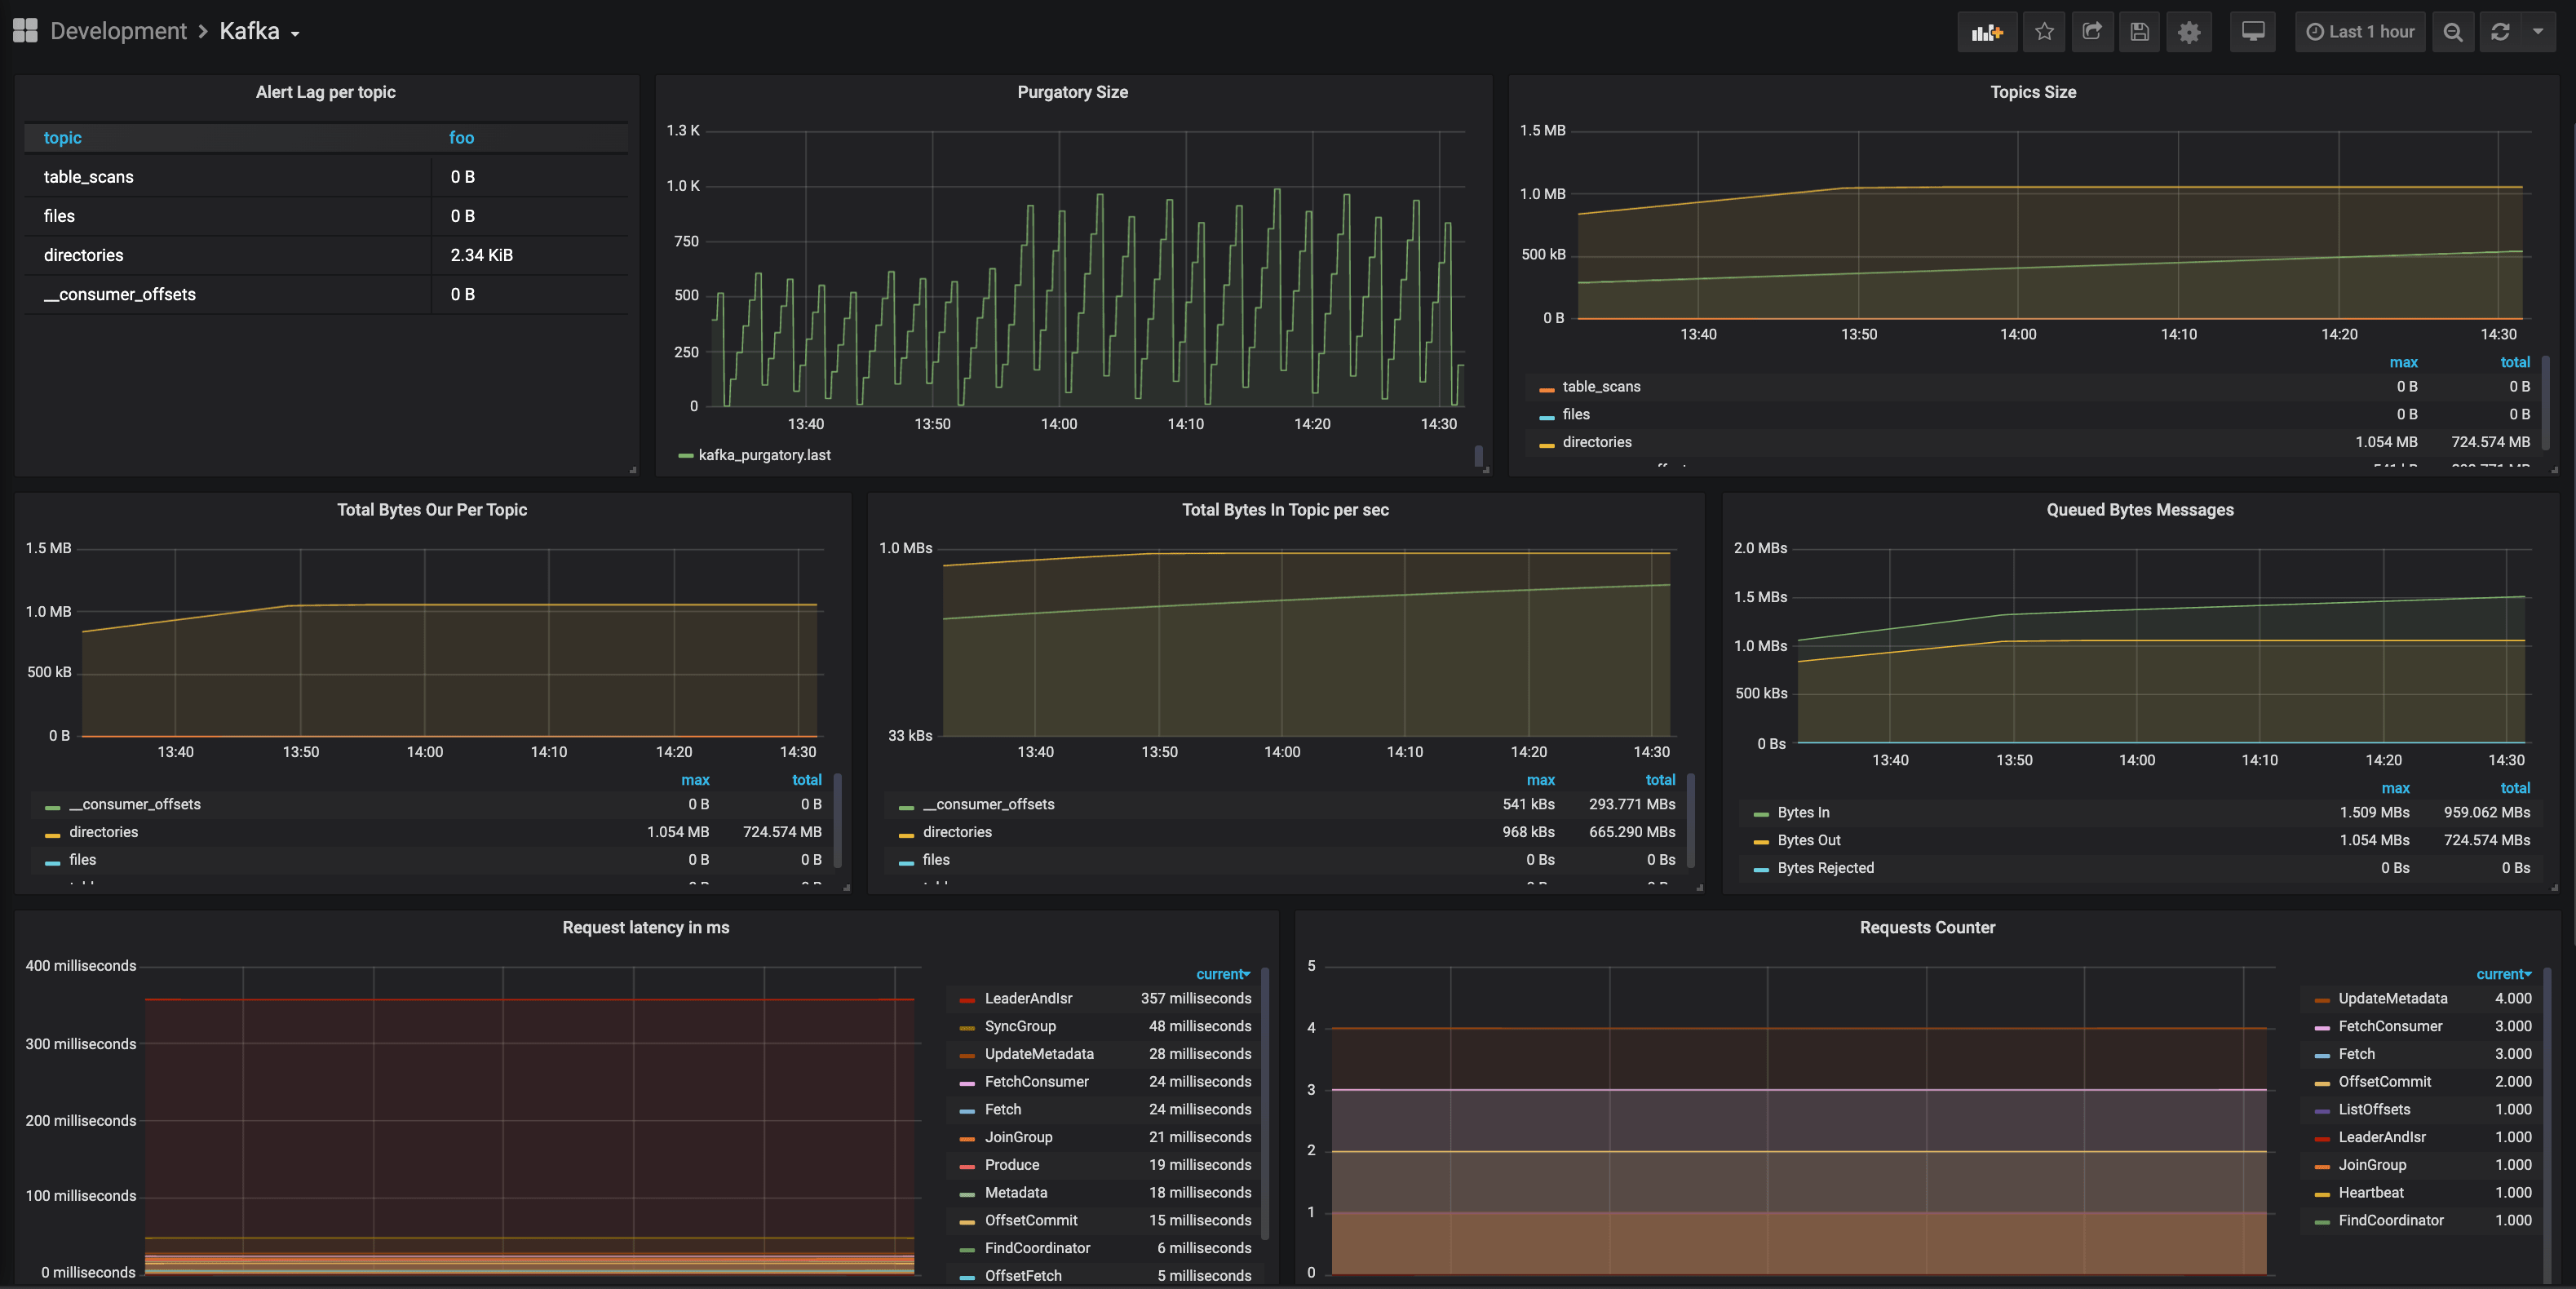Open the Purgatory Size panel title menu

pyautogui.click(x=1072, y=92)
